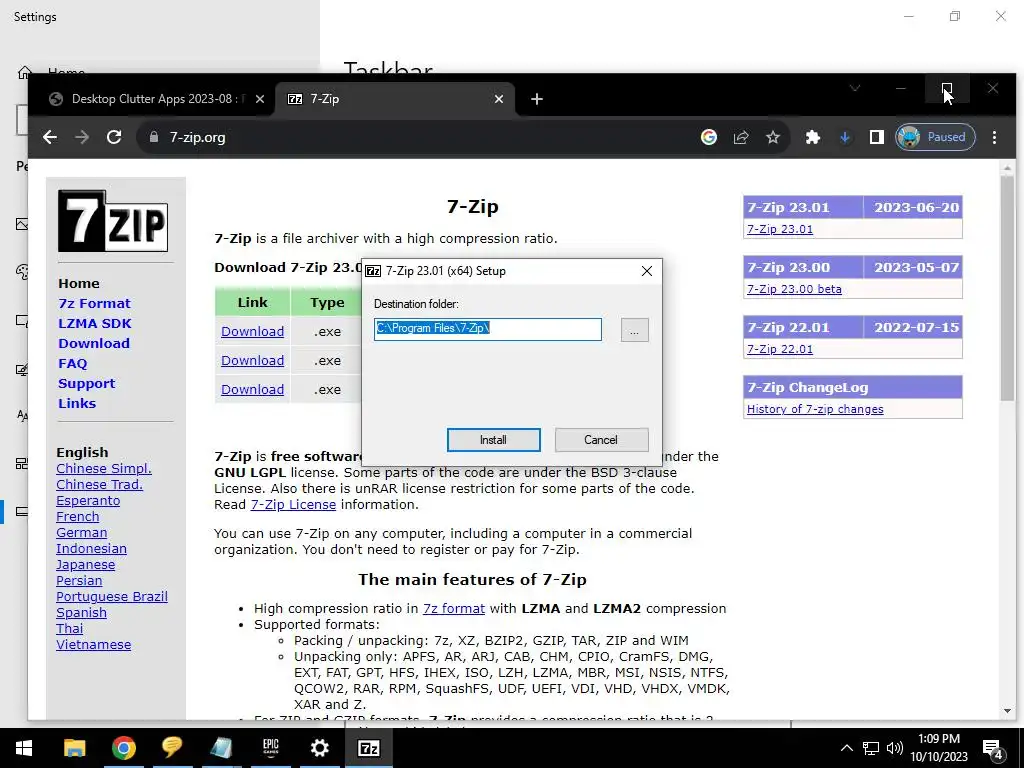Open Chrome three-dot menu

(x=994, y=137)
